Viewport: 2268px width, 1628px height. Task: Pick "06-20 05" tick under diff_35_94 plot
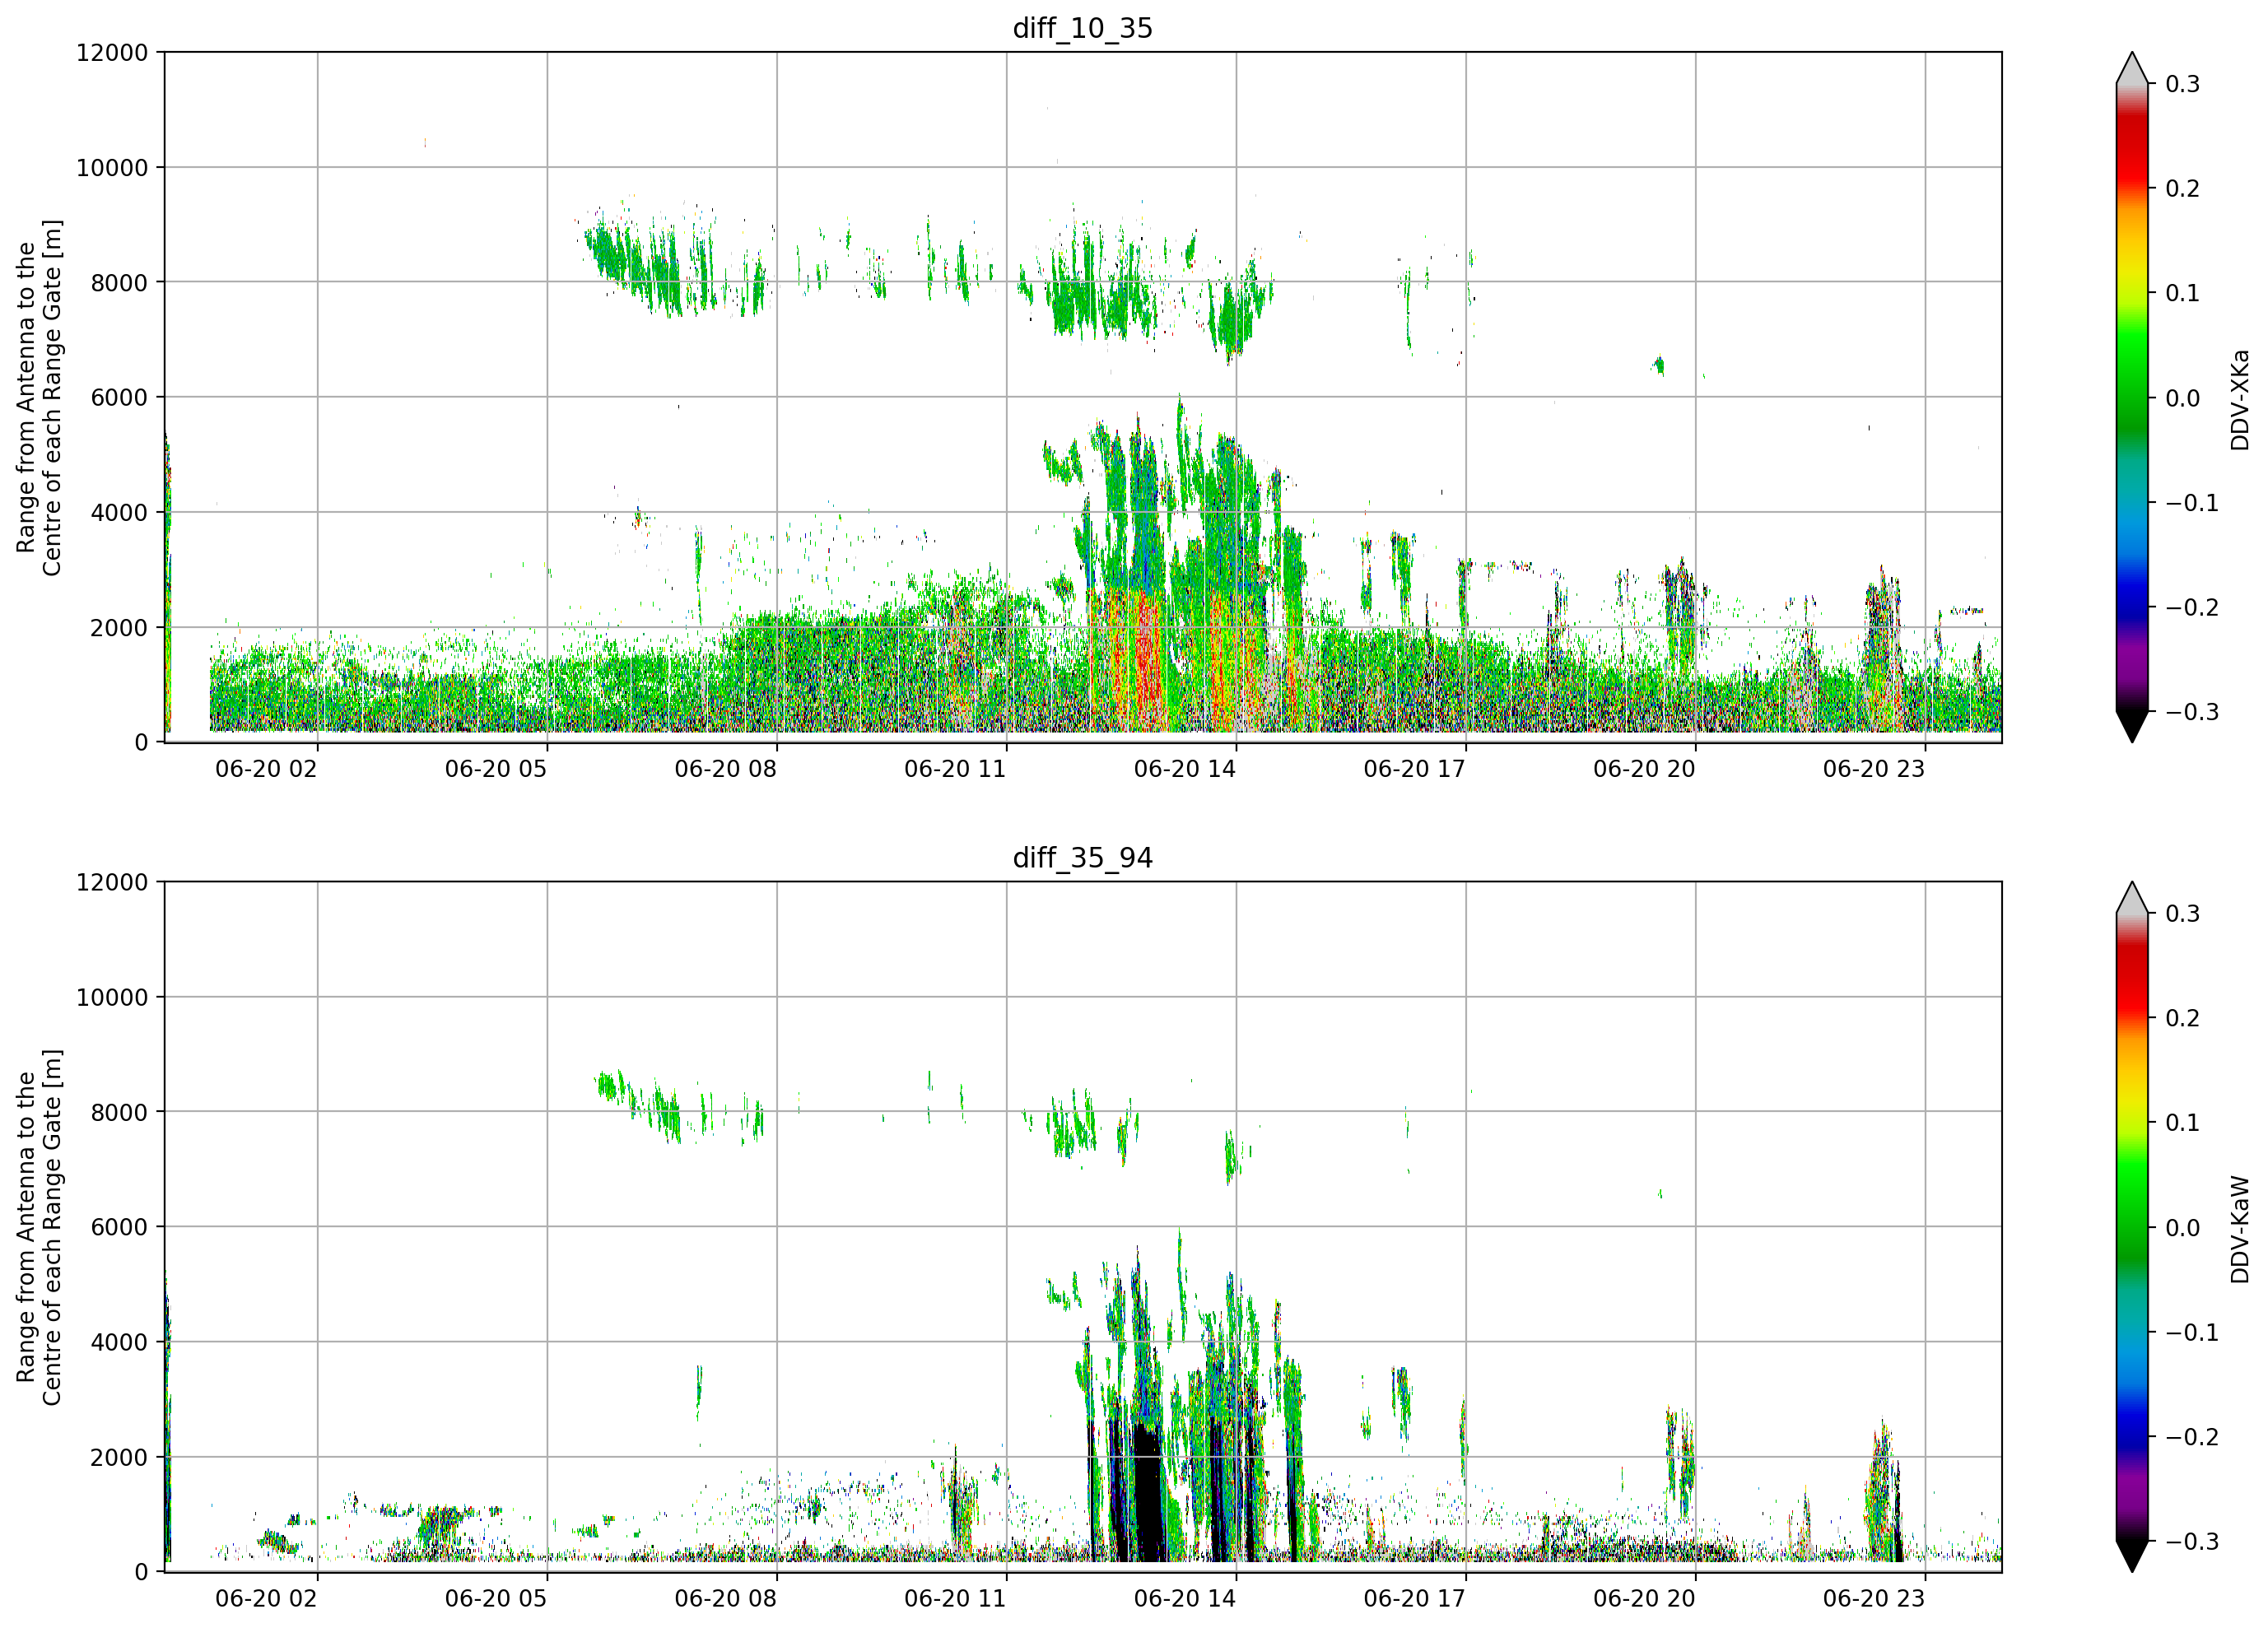pyautogui.click(x=496, y=1599)
